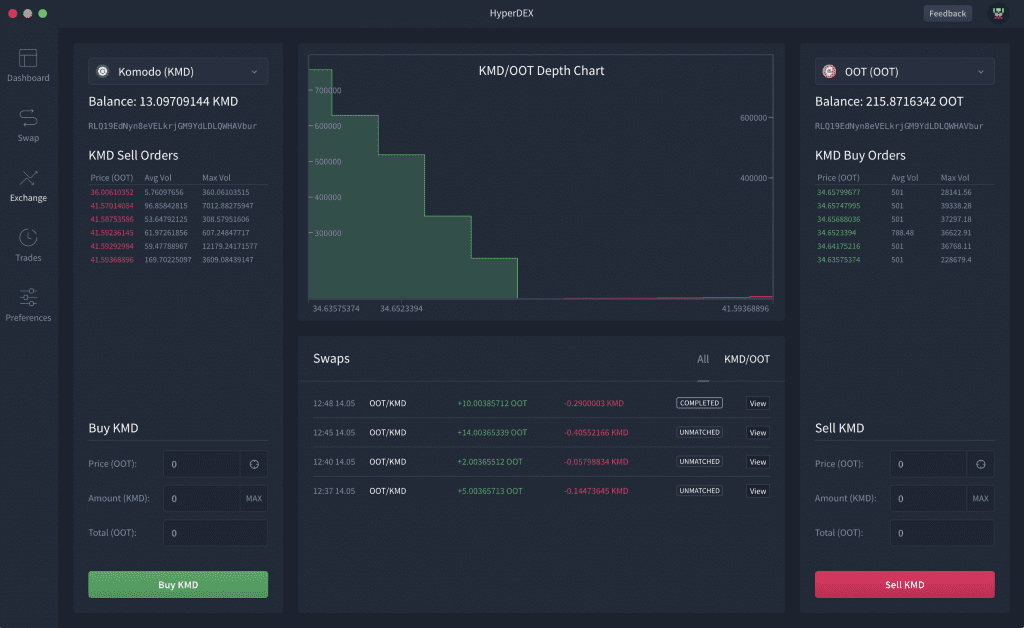Click the KMD wallet address text
The height and width of the screenshot is (628, 1024).
172,126
